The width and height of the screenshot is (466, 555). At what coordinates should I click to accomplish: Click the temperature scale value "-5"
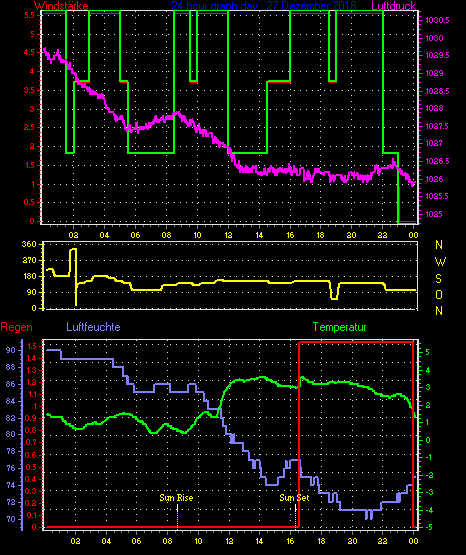tap(428, 528)
